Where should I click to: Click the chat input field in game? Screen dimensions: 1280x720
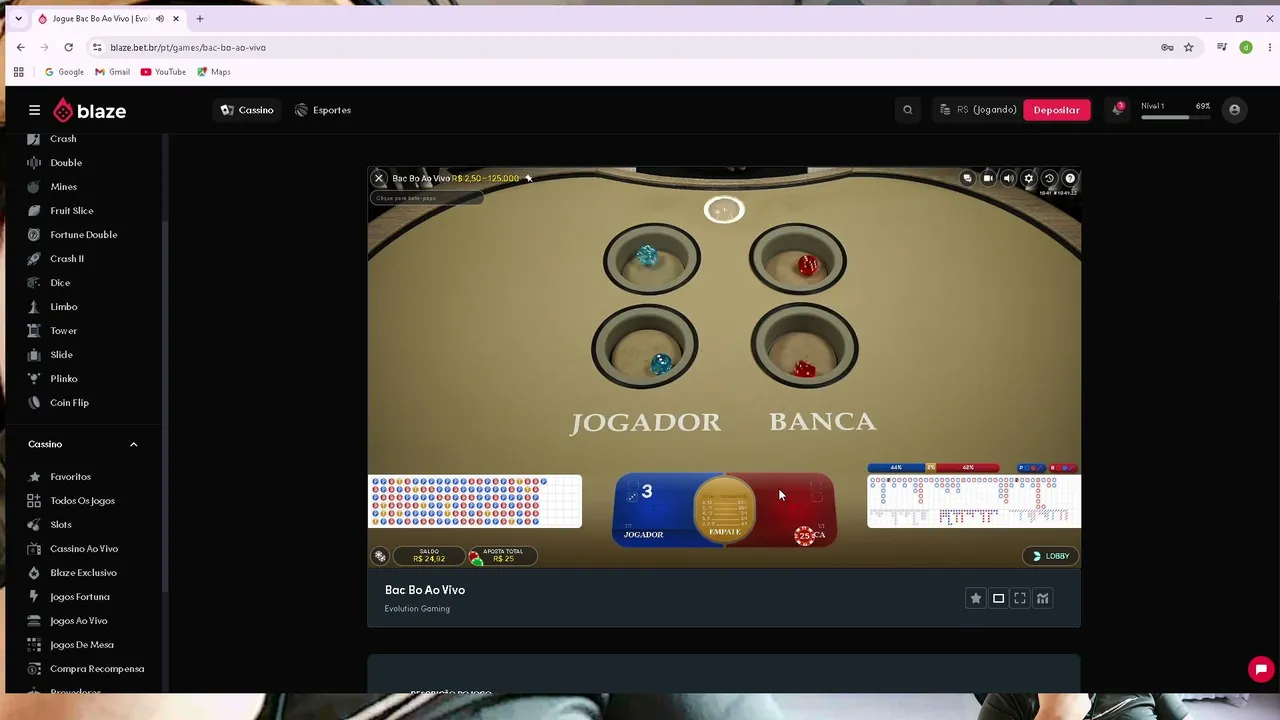click(428, 198)
